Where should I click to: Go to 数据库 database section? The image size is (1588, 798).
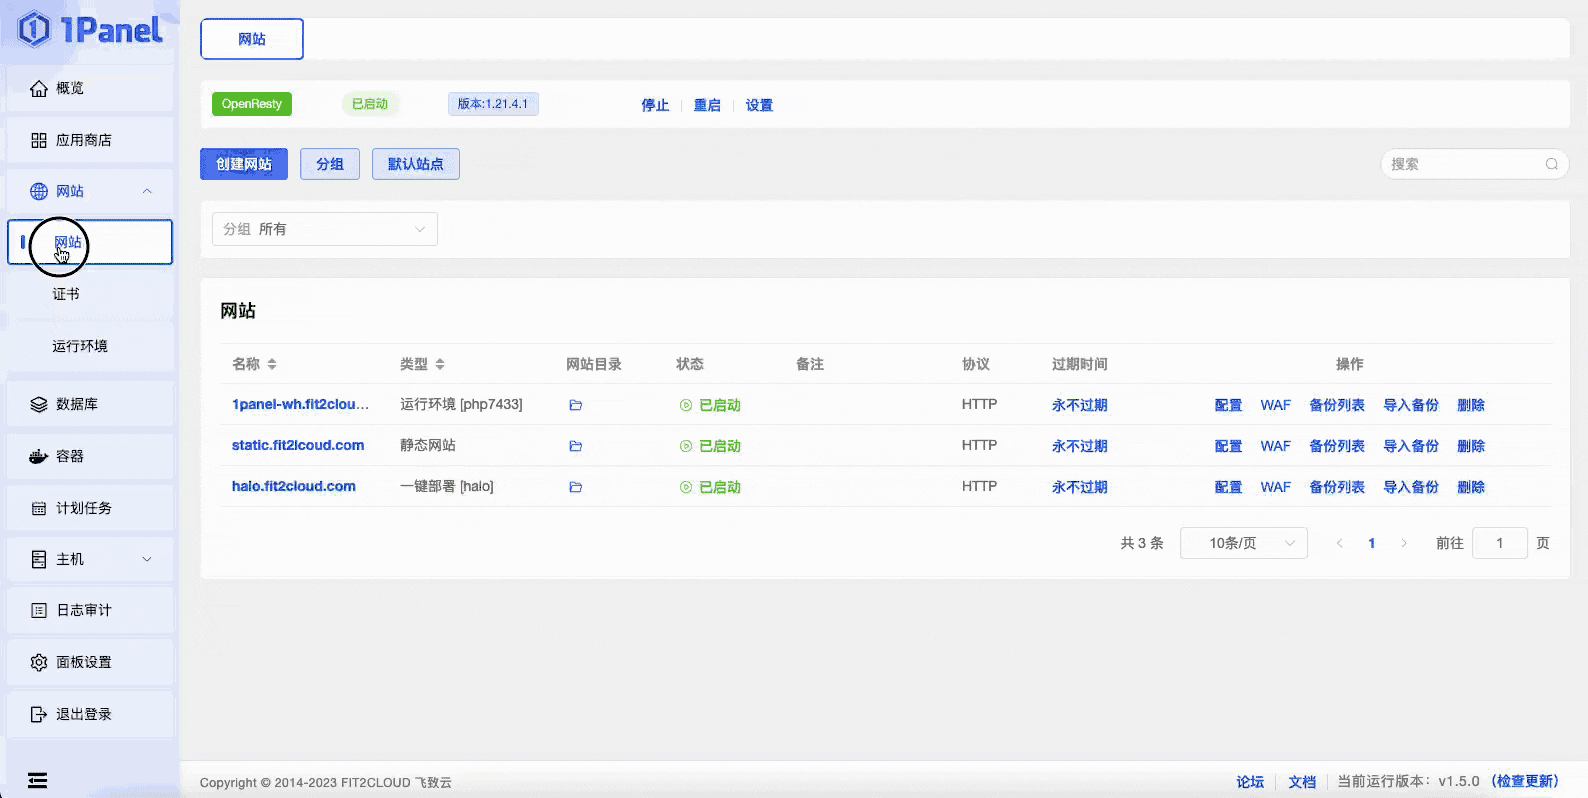click(x=90, y=404)
